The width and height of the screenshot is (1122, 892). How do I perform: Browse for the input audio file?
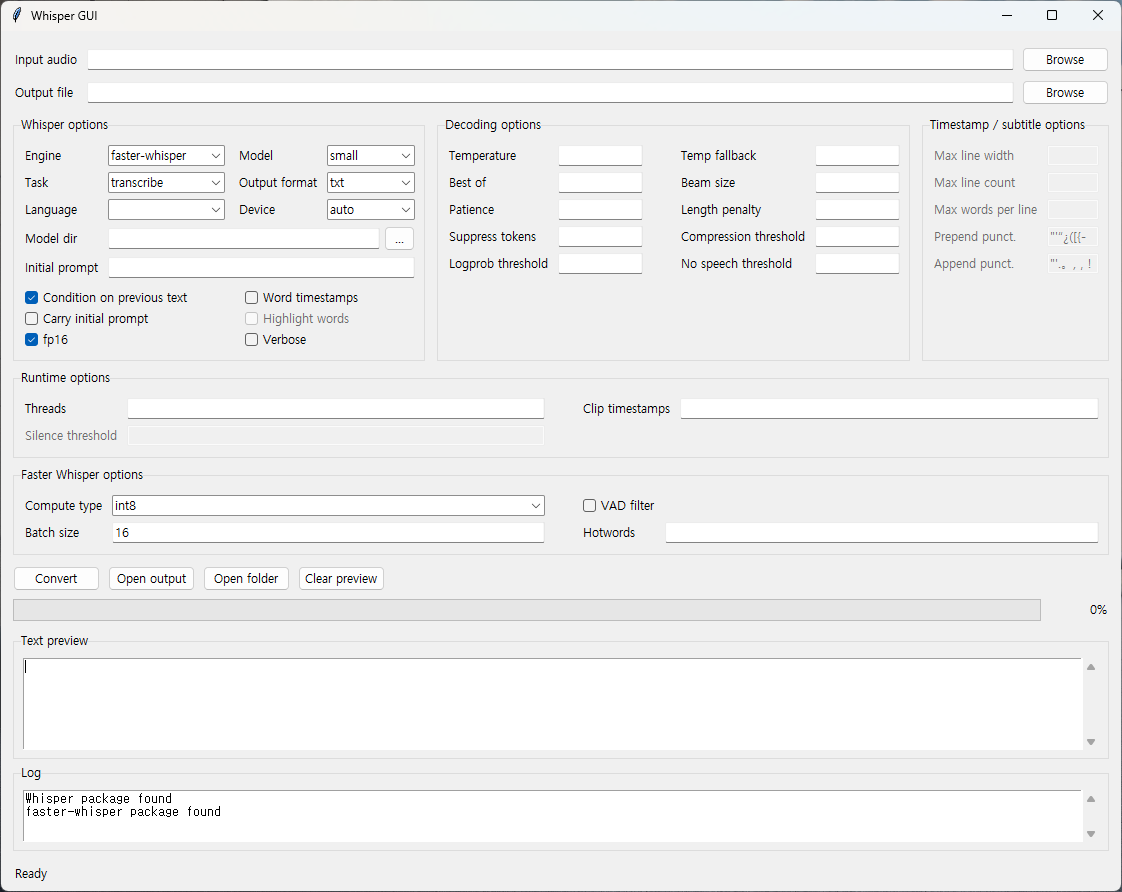1065,60
